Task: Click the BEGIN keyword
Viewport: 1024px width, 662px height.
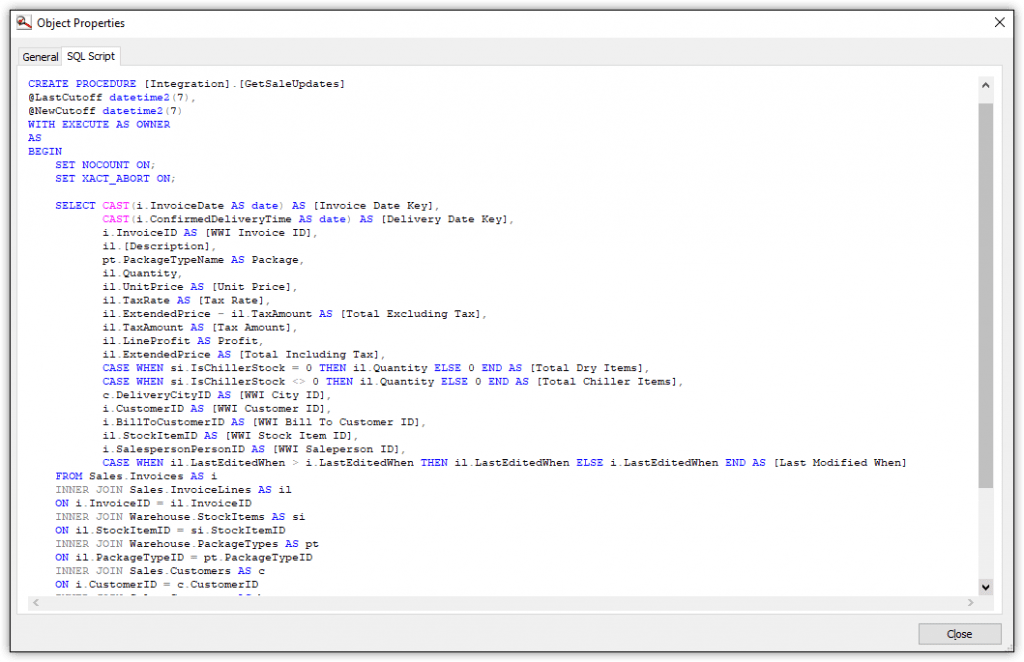Action: point(43,151)
